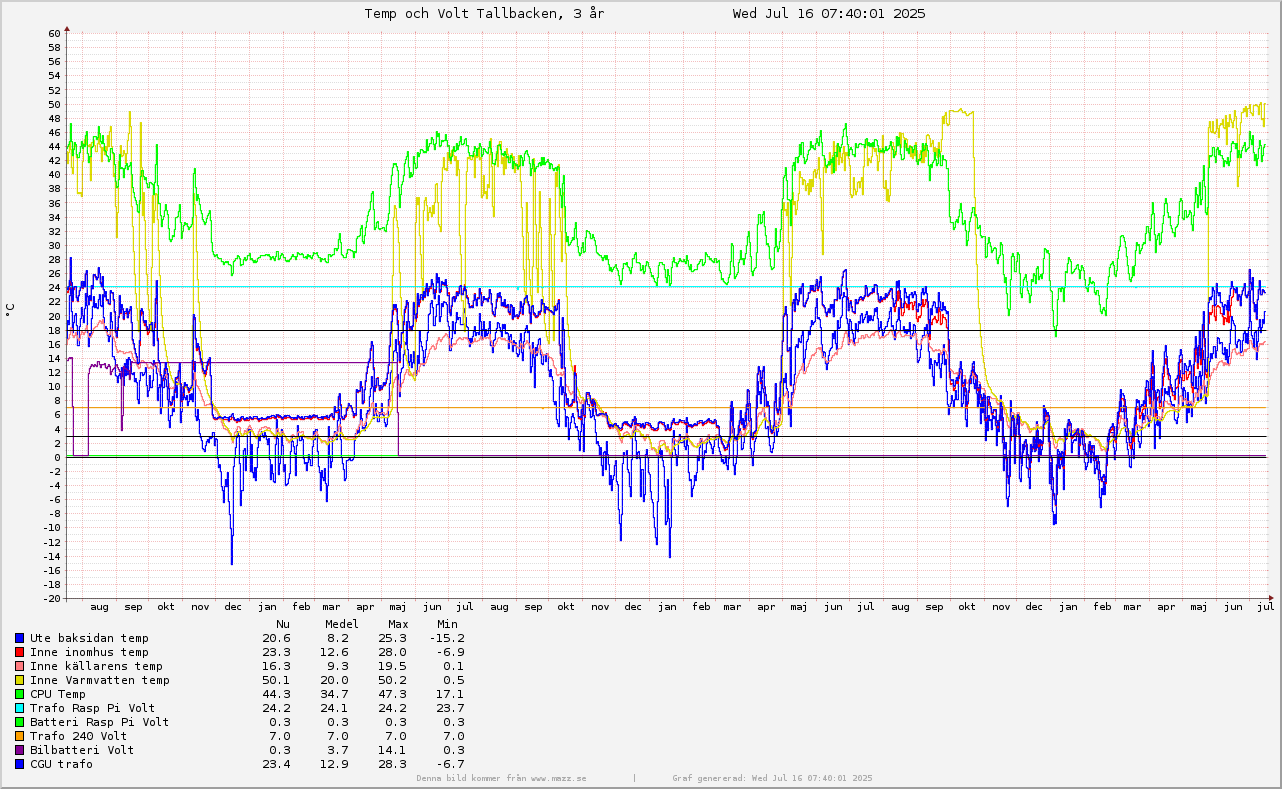The image size is (1282, 789).
Task: Click the CPU Temp min value 17.1
Action: coord(451,694)
